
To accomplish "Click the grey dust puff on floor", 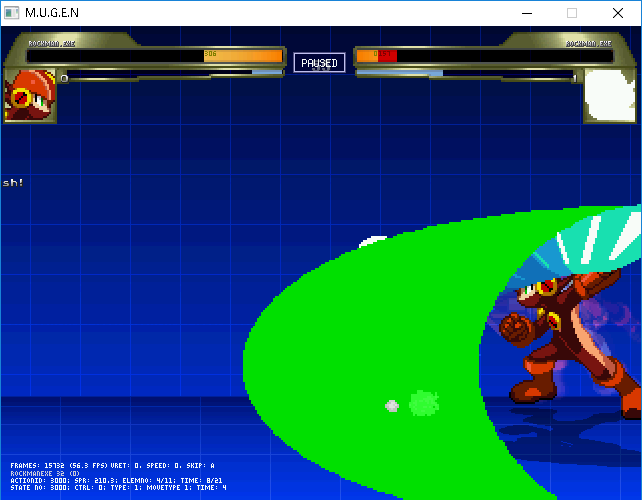I will point(392,406).
